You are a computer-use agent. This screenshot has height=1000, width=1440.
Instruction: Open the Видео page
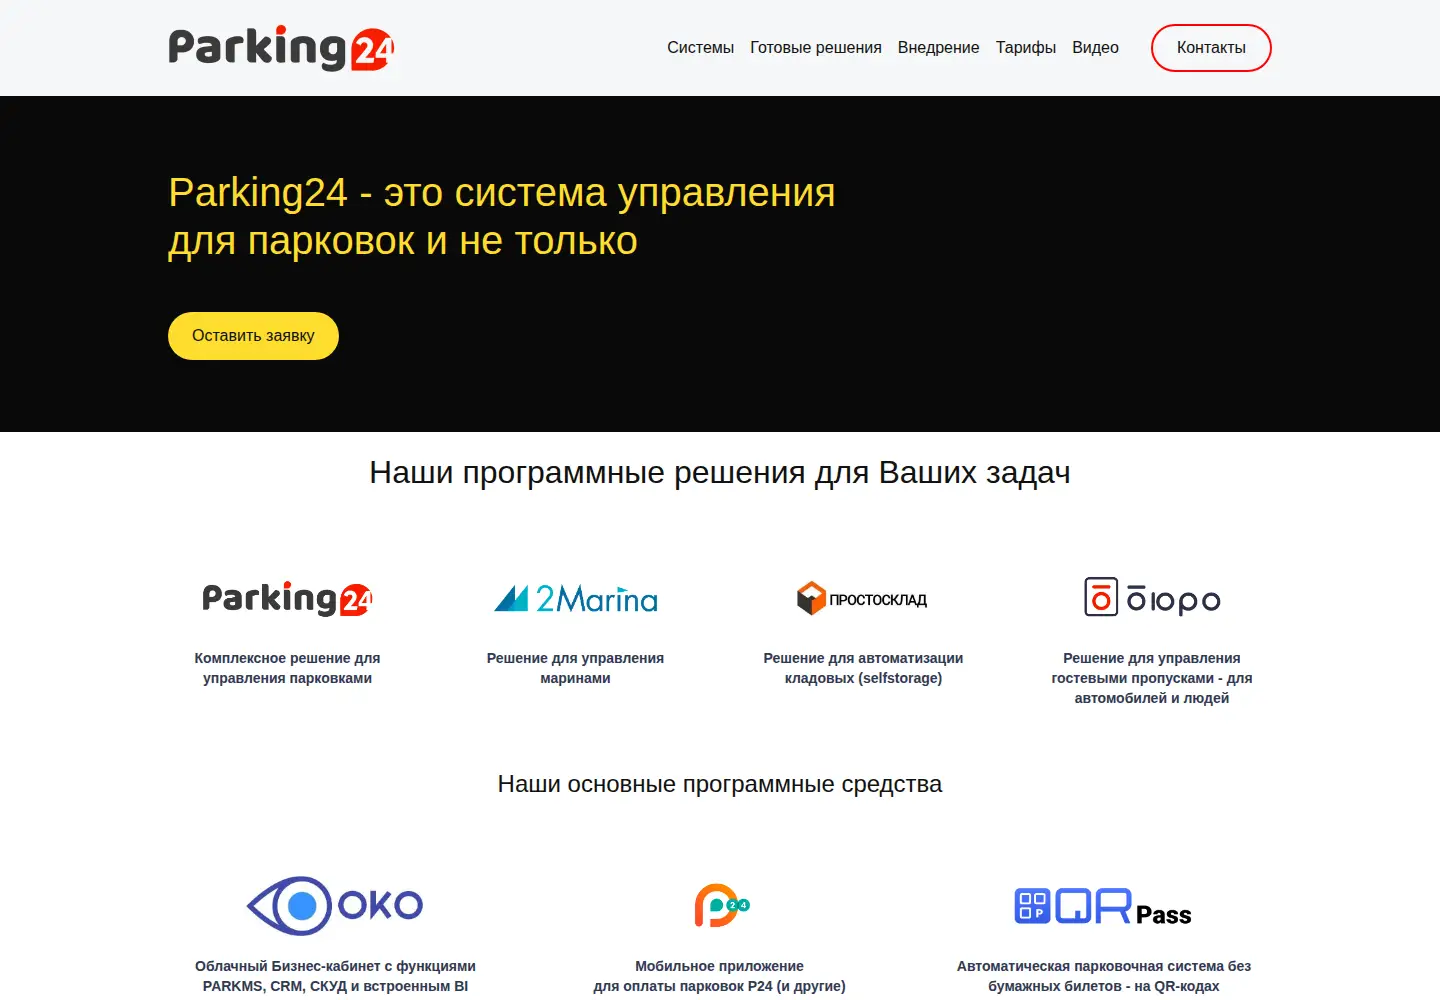pyautogui.click(x=1095, y=48)
